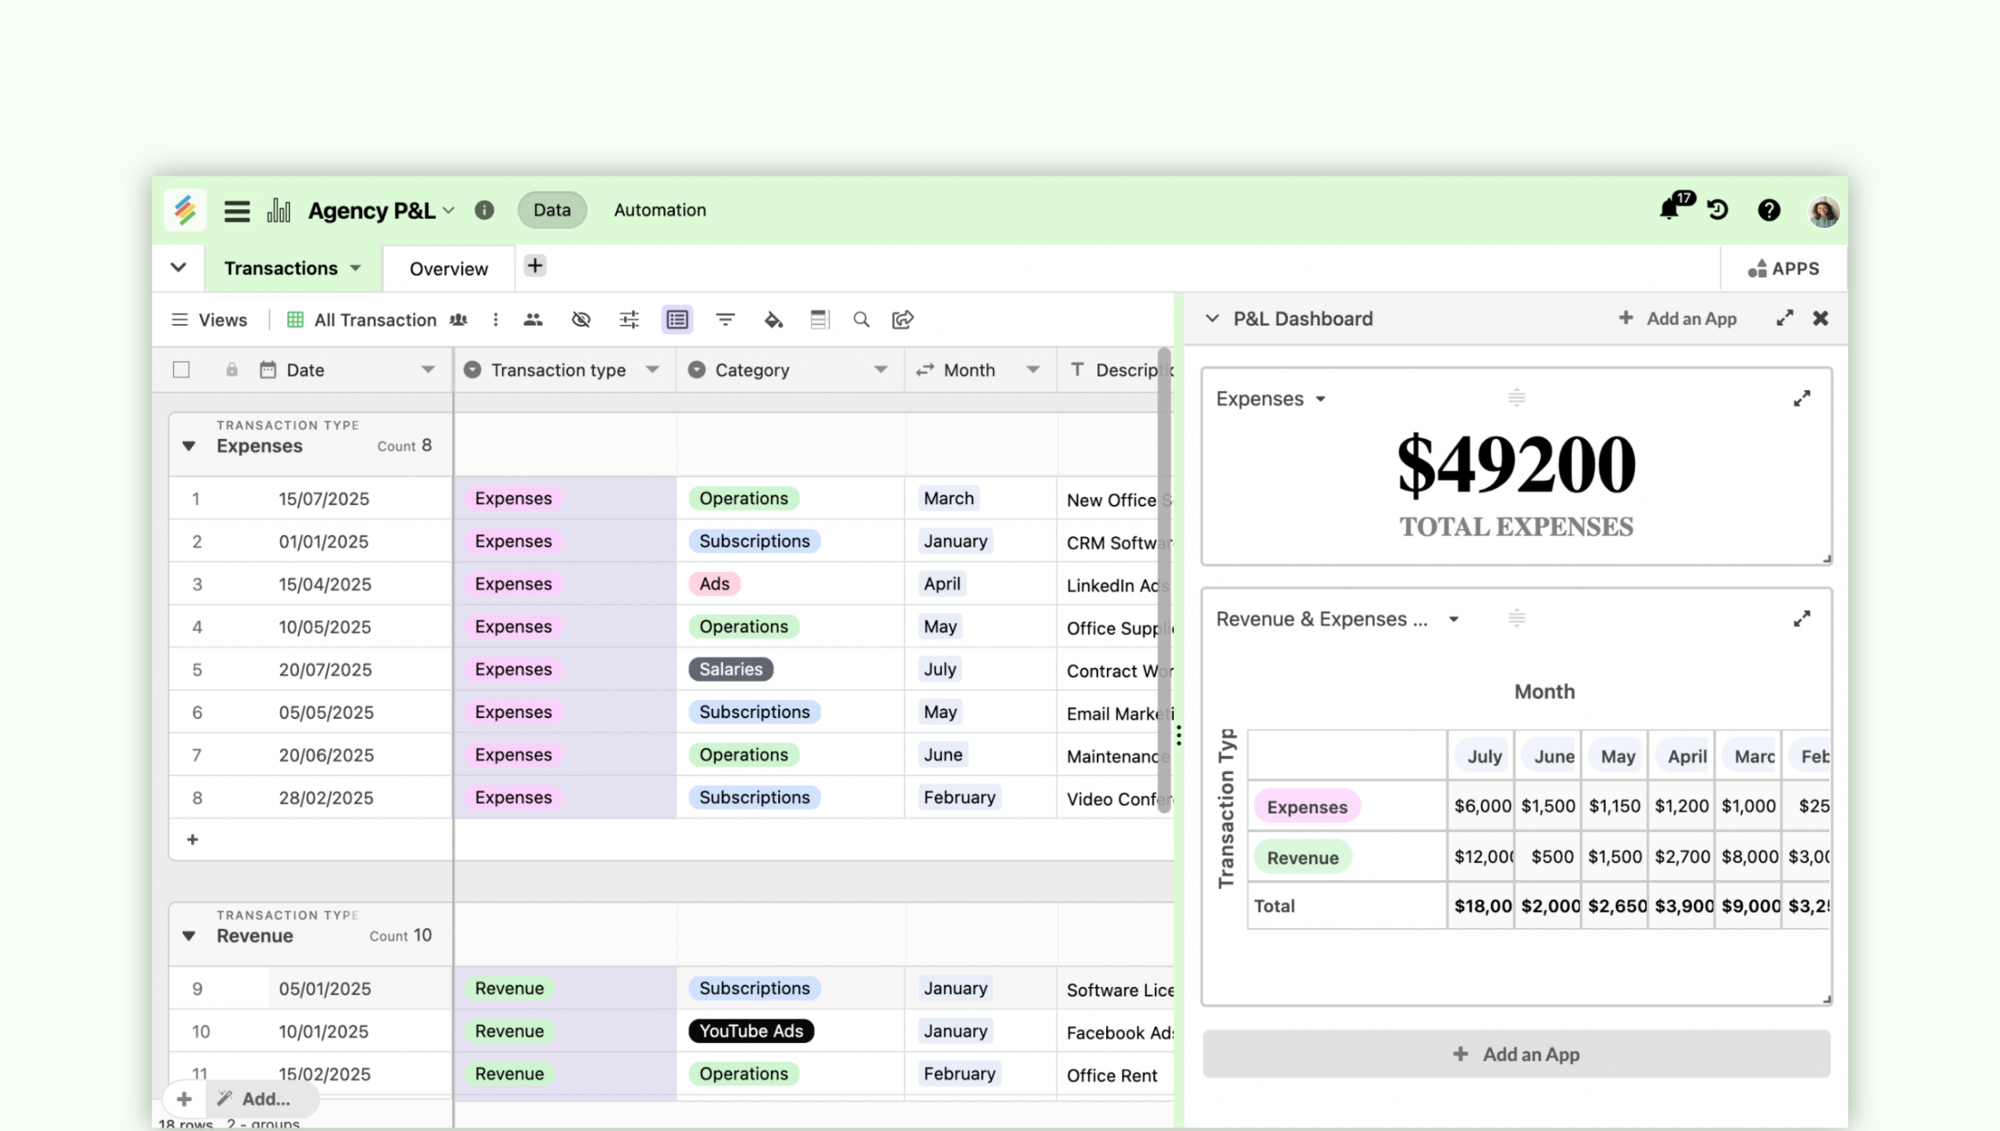Click the help question mark icon
The image size is (2000, 1131).
pos(1768,210)
